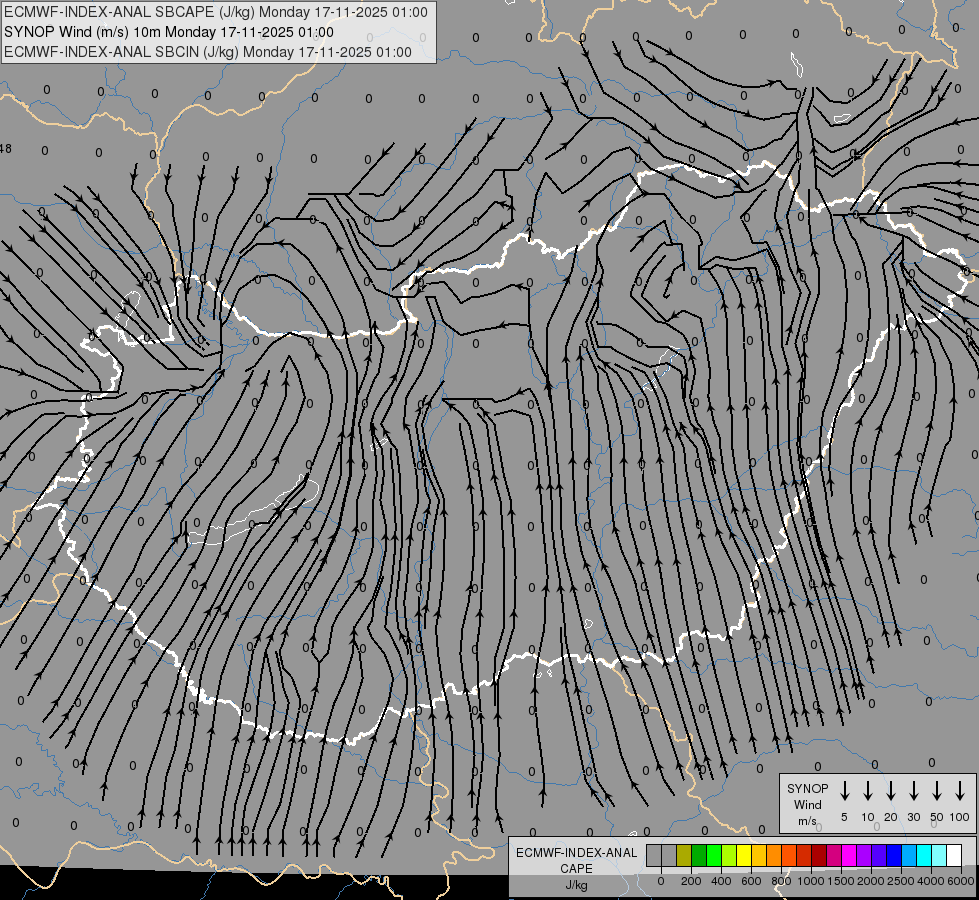
Task: Choose the white swatch at the legend end
Action: tap(953, 855)
